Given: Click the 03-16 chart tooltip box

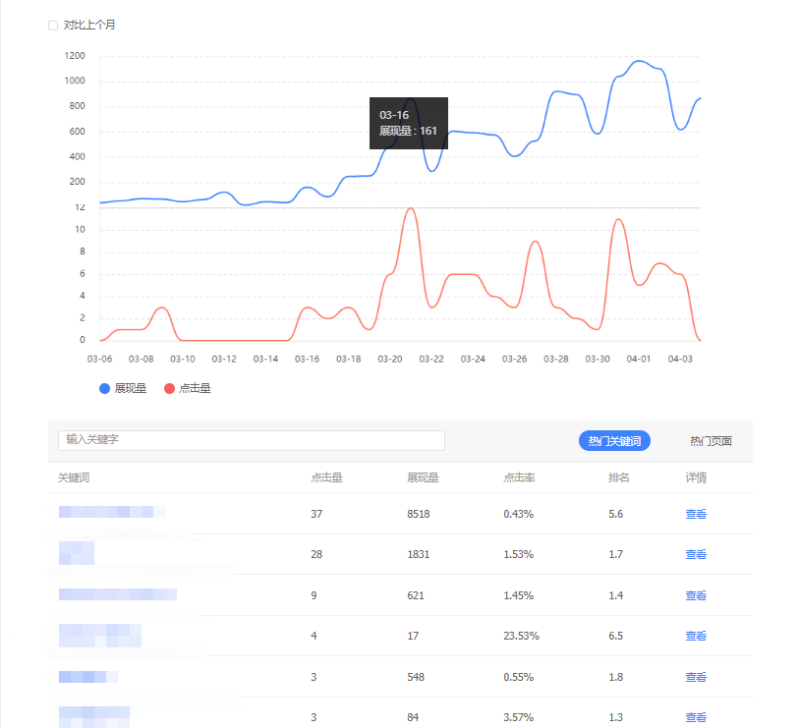Looking at the screenshot, I should pos(408,123).
